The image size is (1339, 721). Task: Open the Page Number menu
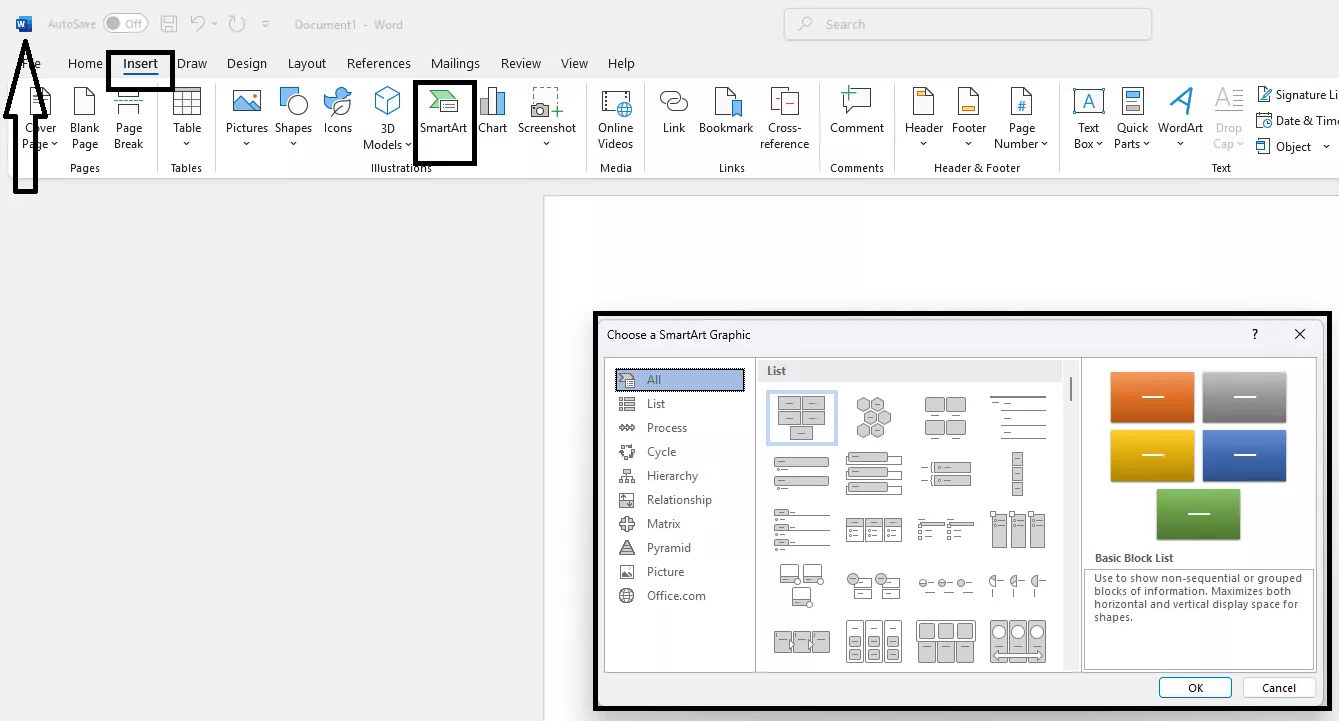1022,118
